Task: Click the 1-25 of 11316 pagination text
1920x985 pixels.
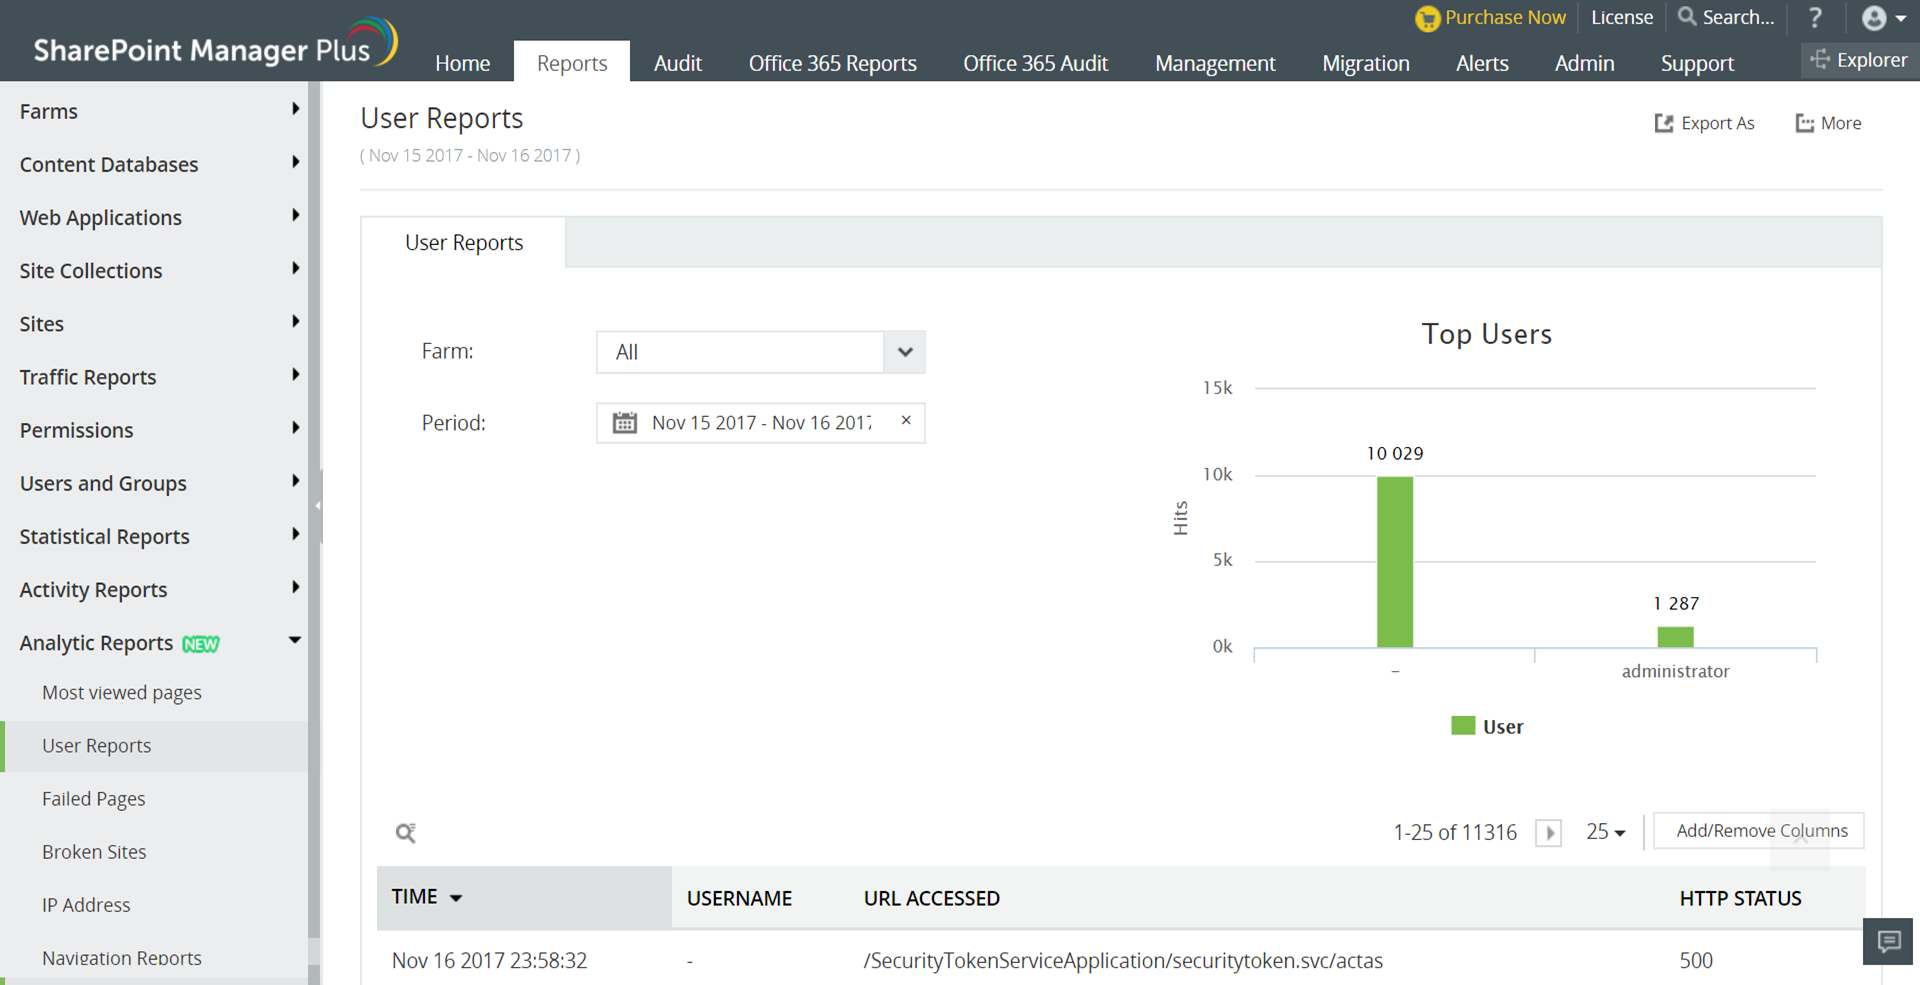Action: tap(1455, 832)
